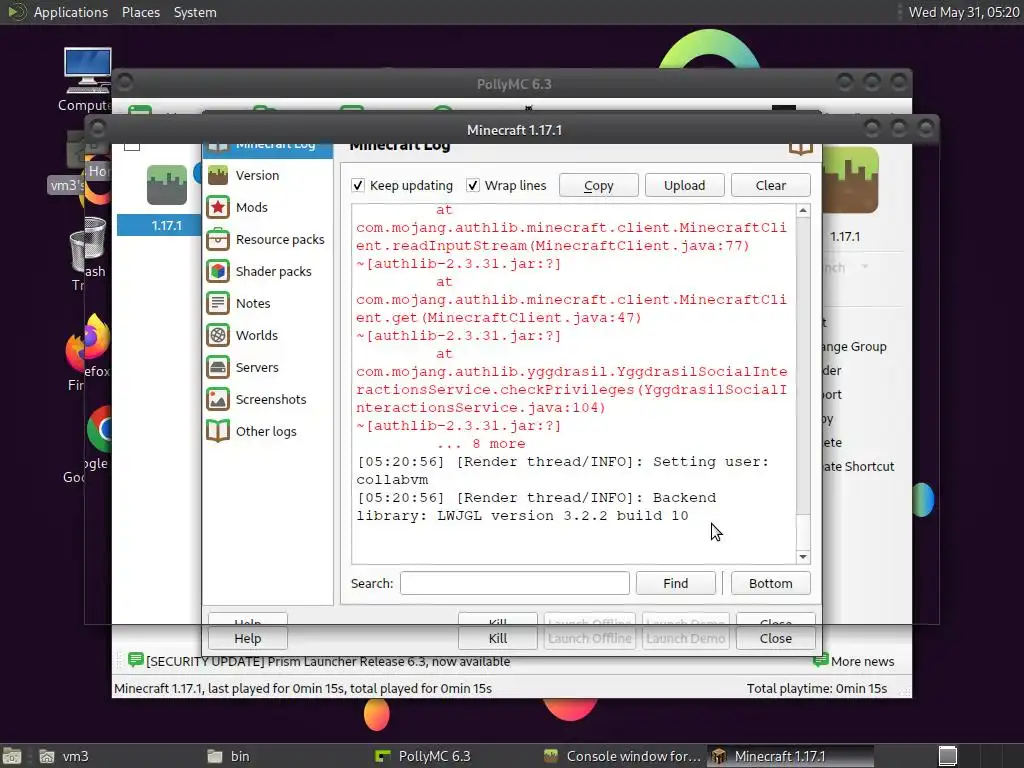Click the scrollbar down arrow in log
1024x768 pixels.
[x=803, y=557]
